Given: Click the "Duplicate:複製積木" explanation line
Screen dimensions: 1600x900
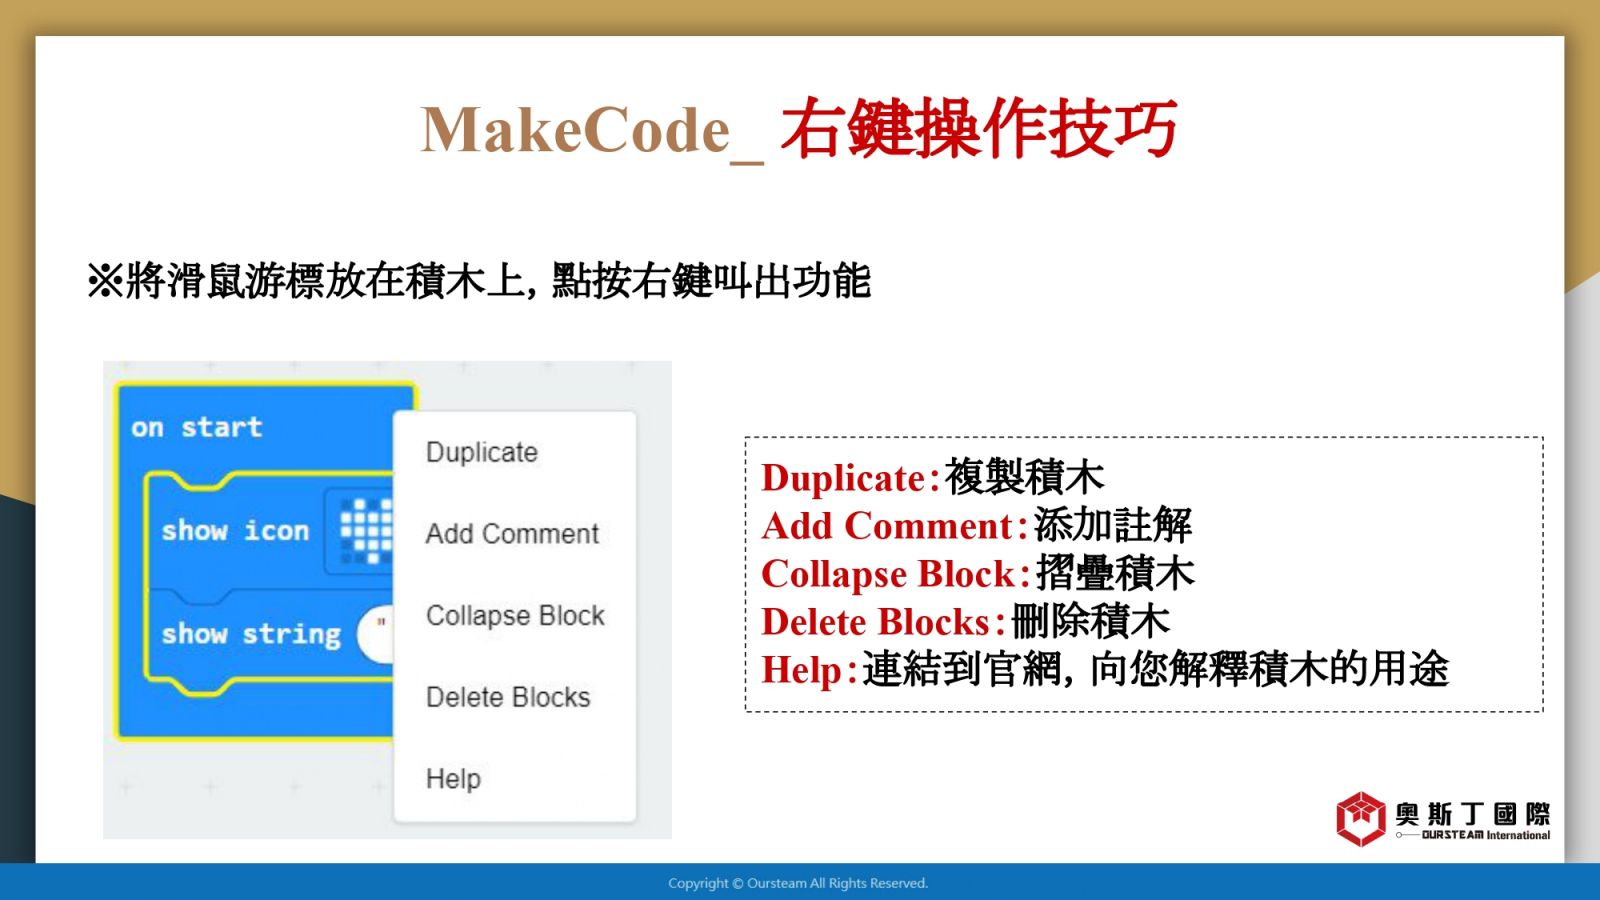Looking at the screenshot, I should (x=932, y=478).
